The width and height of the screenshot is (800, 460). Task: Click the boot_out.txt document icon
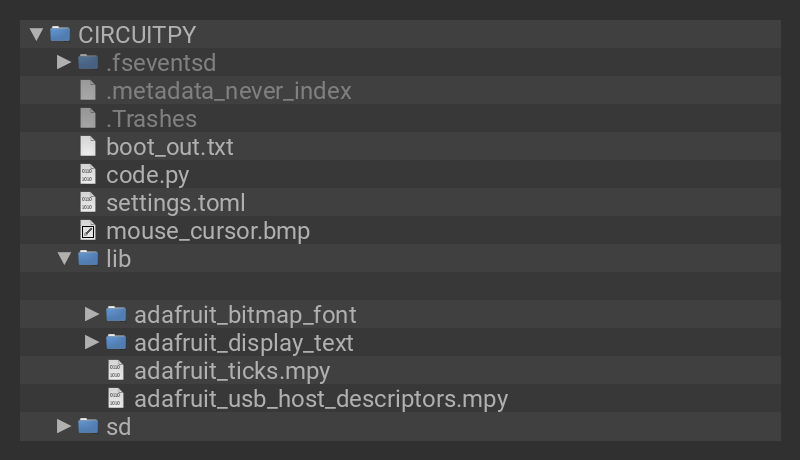pyautogui.click(x=88, y=146)
